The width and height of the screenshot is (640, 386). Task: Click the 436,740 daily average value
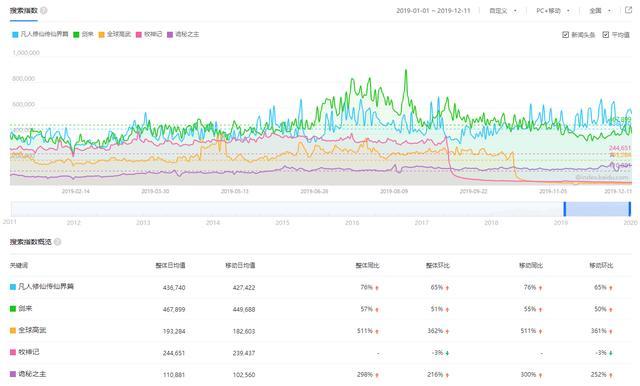[x=174, y=288]
